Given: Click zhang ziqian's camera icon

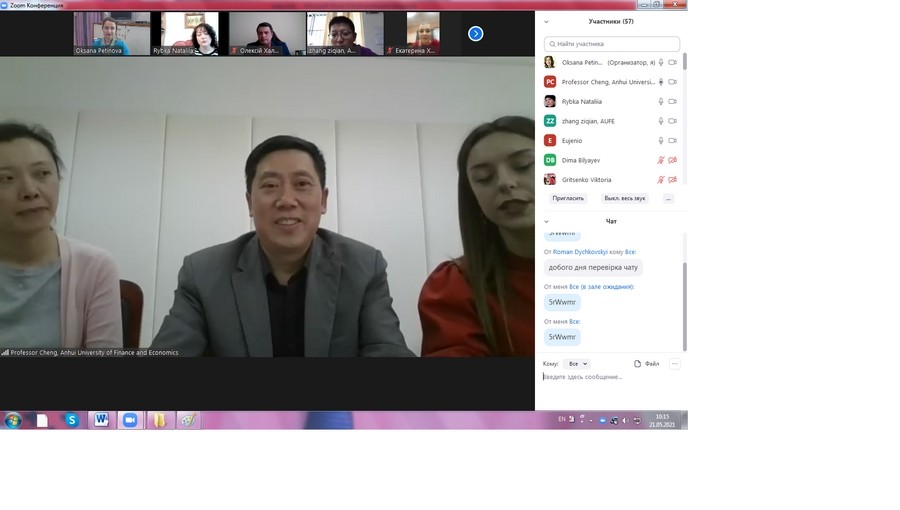Looking at the screenshot, I should (x=672, y=121).
